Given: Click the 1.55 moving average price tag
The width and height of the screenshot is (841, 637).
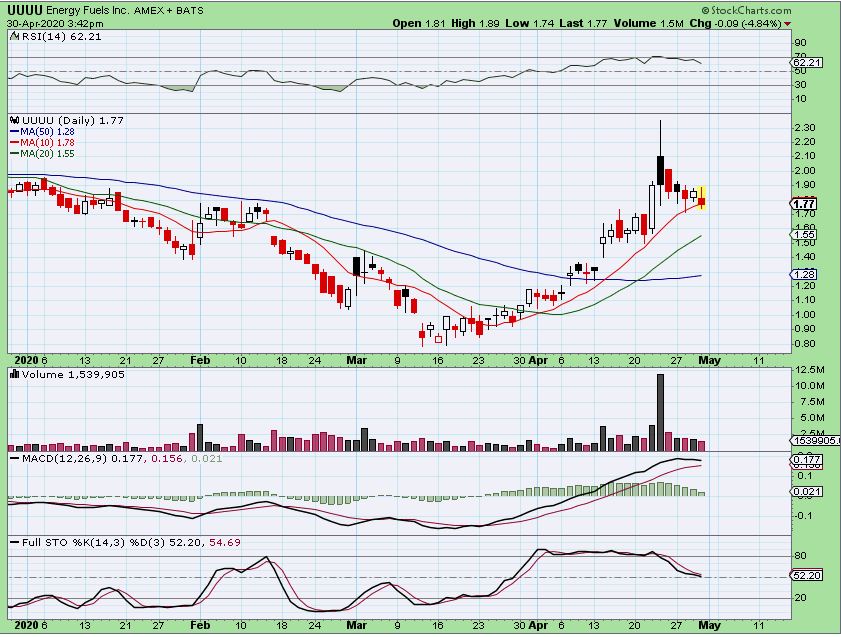Looking at the screenshot, I should 804,235.
